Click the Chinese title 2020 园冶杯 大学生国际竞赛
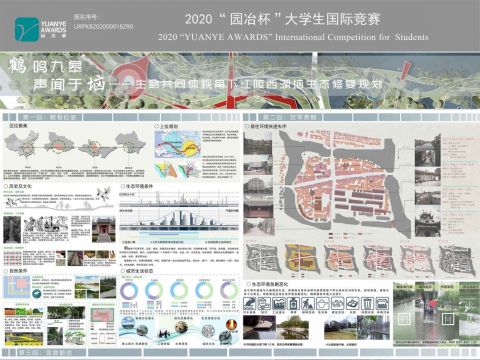480x360 pixels. [x=283, y=19]
